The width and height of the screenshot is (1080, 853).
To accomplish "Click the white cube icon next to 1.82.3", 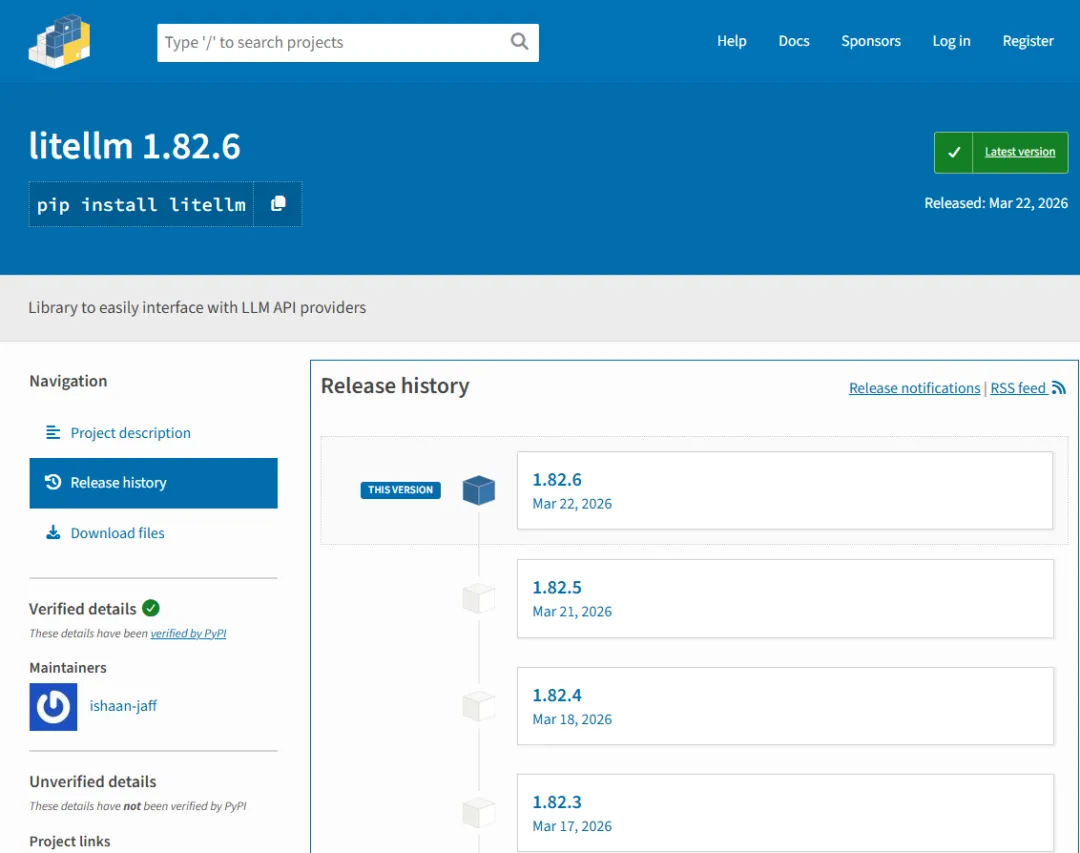I will point(479,813).
